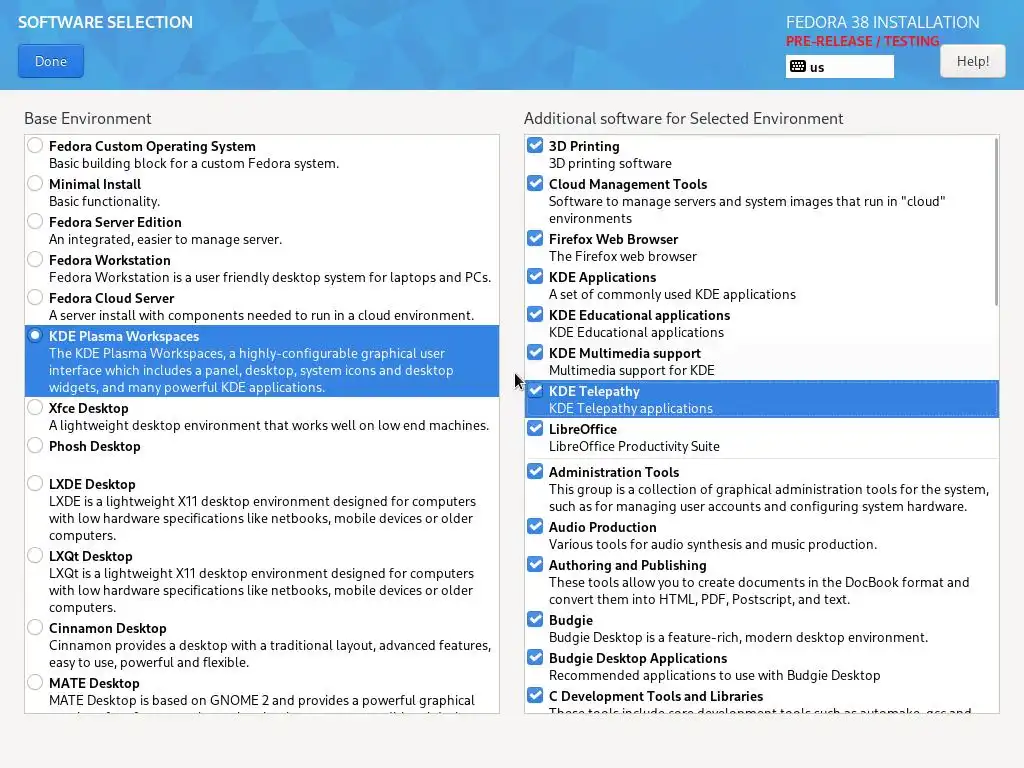The image size is (1024, 768).
Task: Toggle the Budgie checkbox
Action: (535, 618)
